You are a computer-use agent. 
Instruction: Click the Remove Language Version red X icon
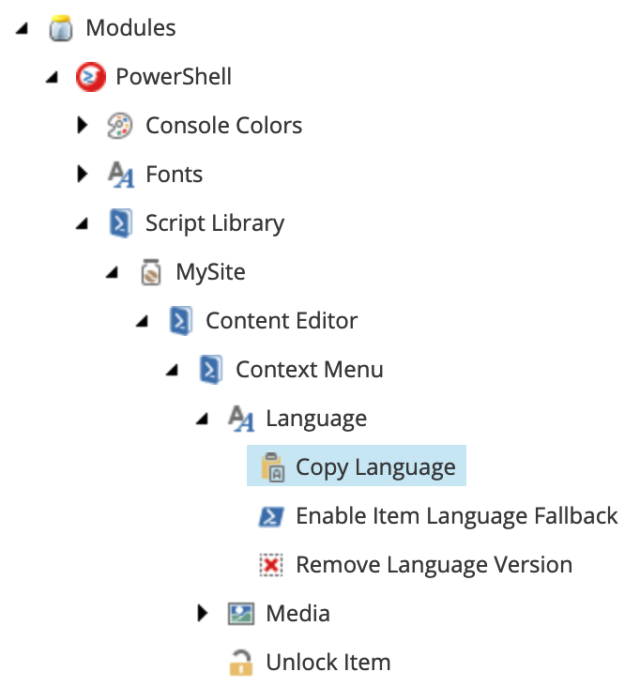coord(271,565)
